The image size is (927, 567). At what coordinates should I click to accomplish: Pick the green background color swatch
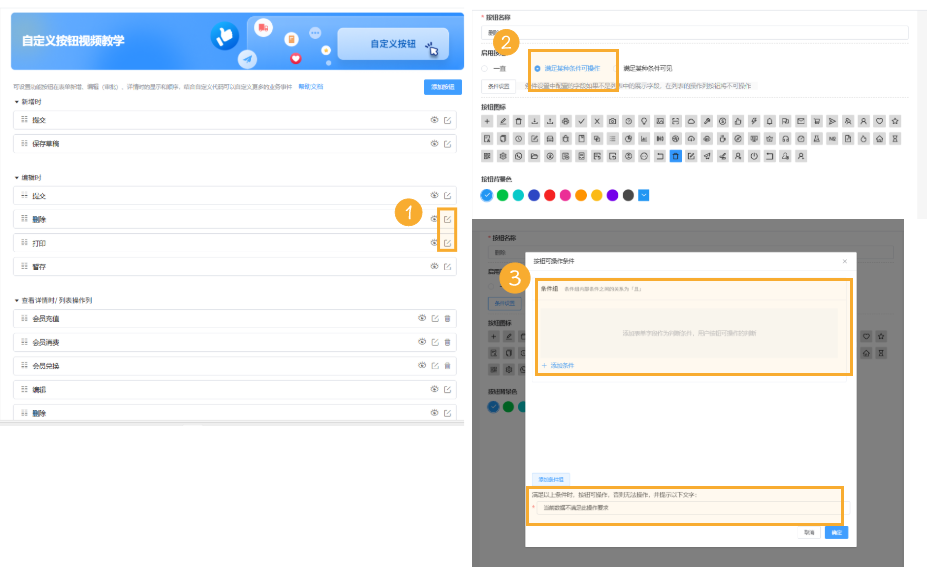tap(503, 195)
